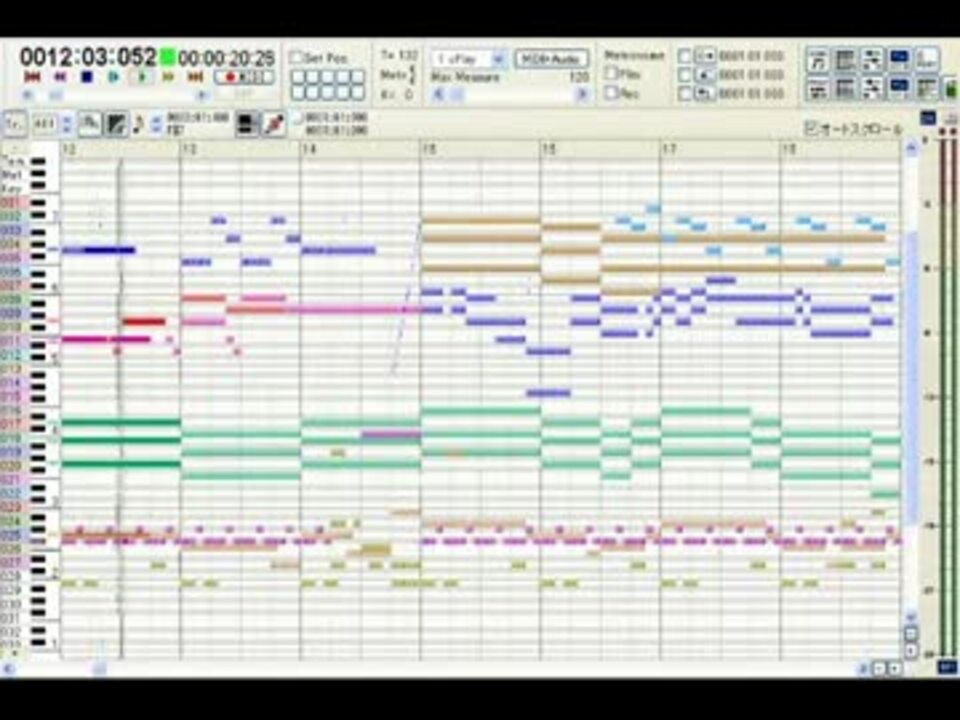Click the horizontal scrollbar thumb
The width and height of the screenshot is (960, 720).
click(99, 669)
